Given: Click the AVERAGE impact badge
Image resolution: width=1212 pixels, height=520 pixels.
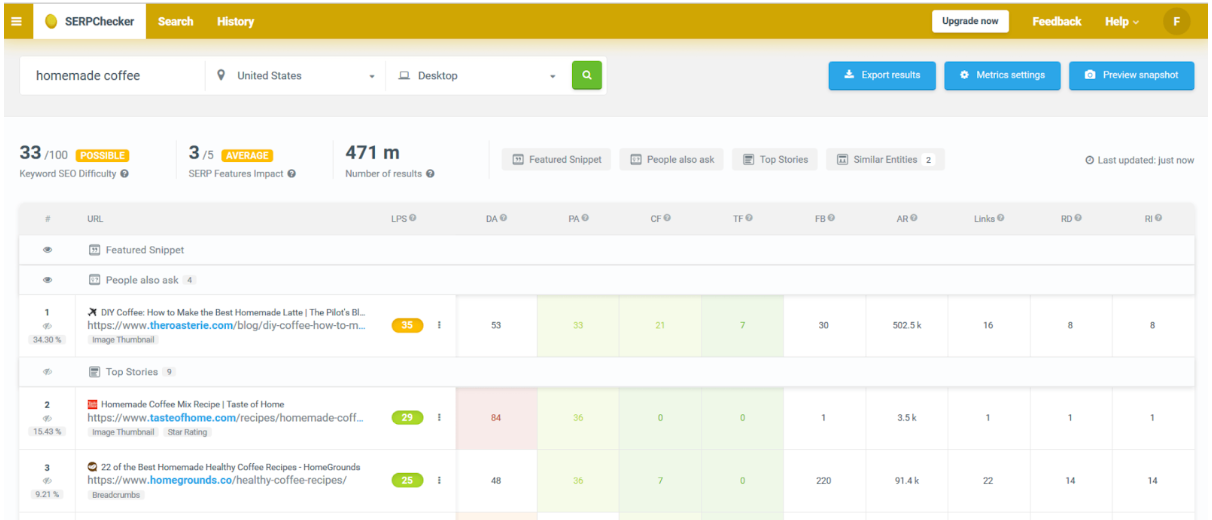Looking at the screenshot, I should pos(247,155).
